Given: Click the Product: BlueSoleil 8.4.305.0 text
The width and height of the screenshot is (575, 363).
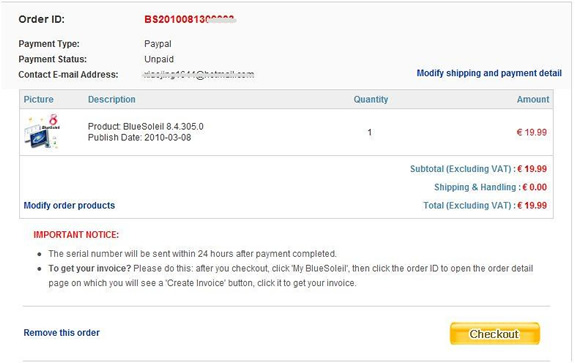Looking at the screenshot, I should (146, 126).
